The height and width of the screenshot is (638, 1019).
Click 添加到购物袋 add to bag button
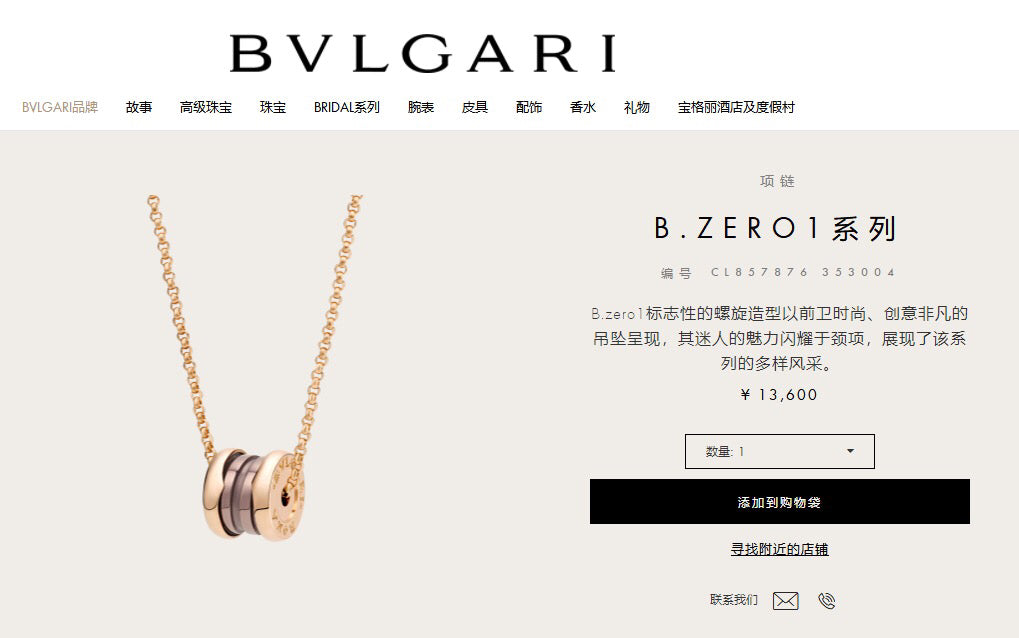779,502
